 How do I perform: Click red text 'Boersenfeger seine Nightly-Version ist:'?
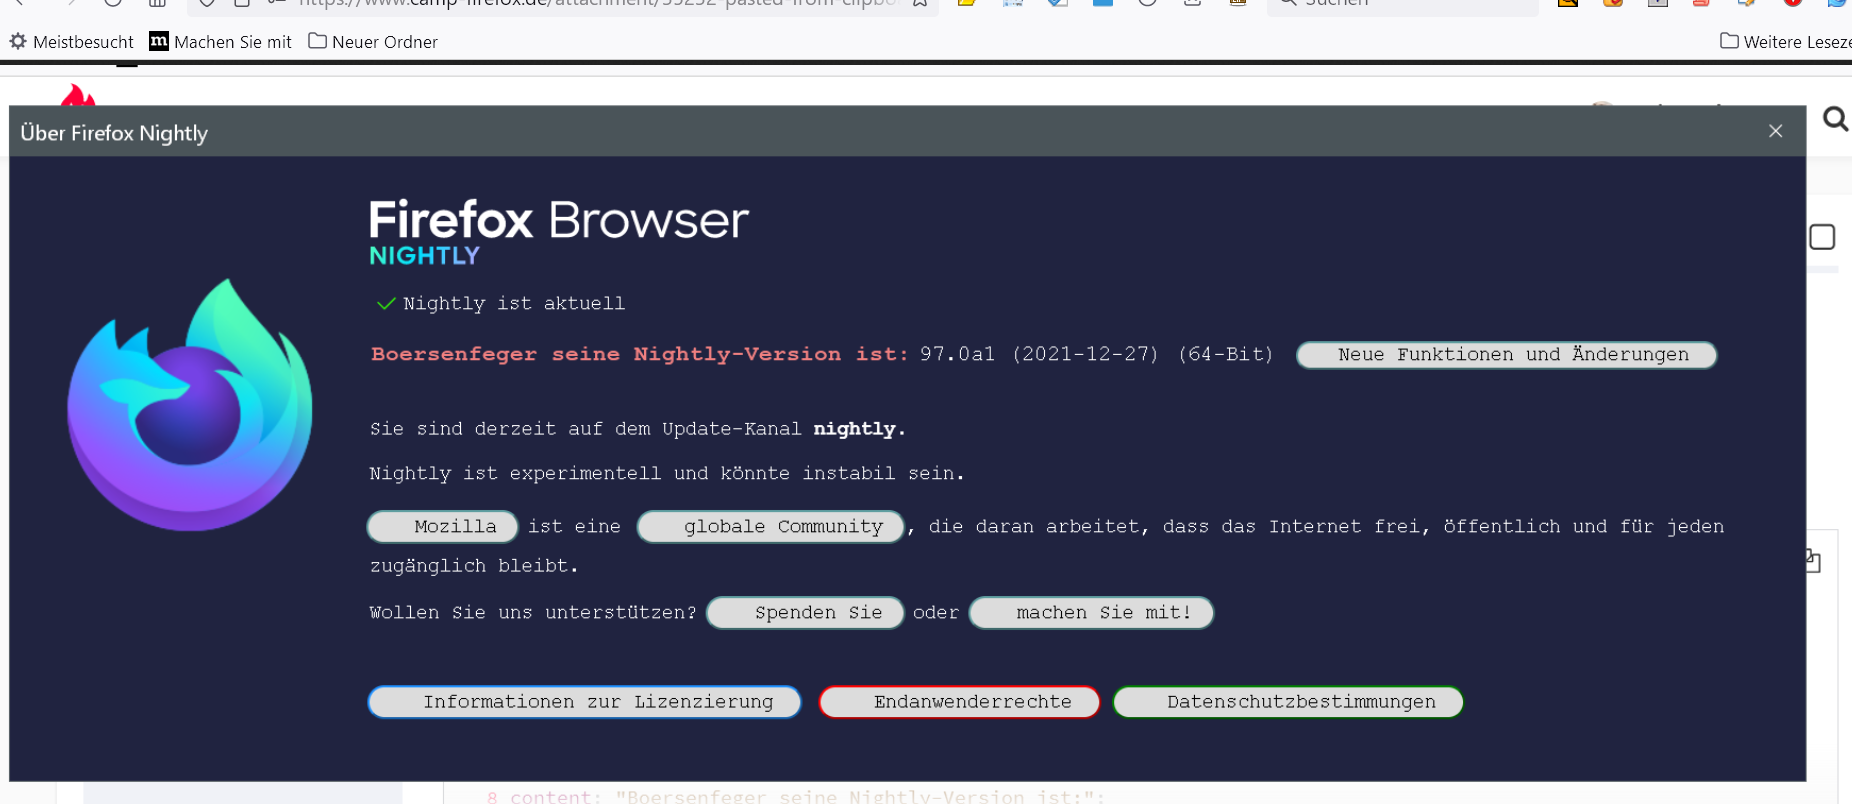point(640,355)
